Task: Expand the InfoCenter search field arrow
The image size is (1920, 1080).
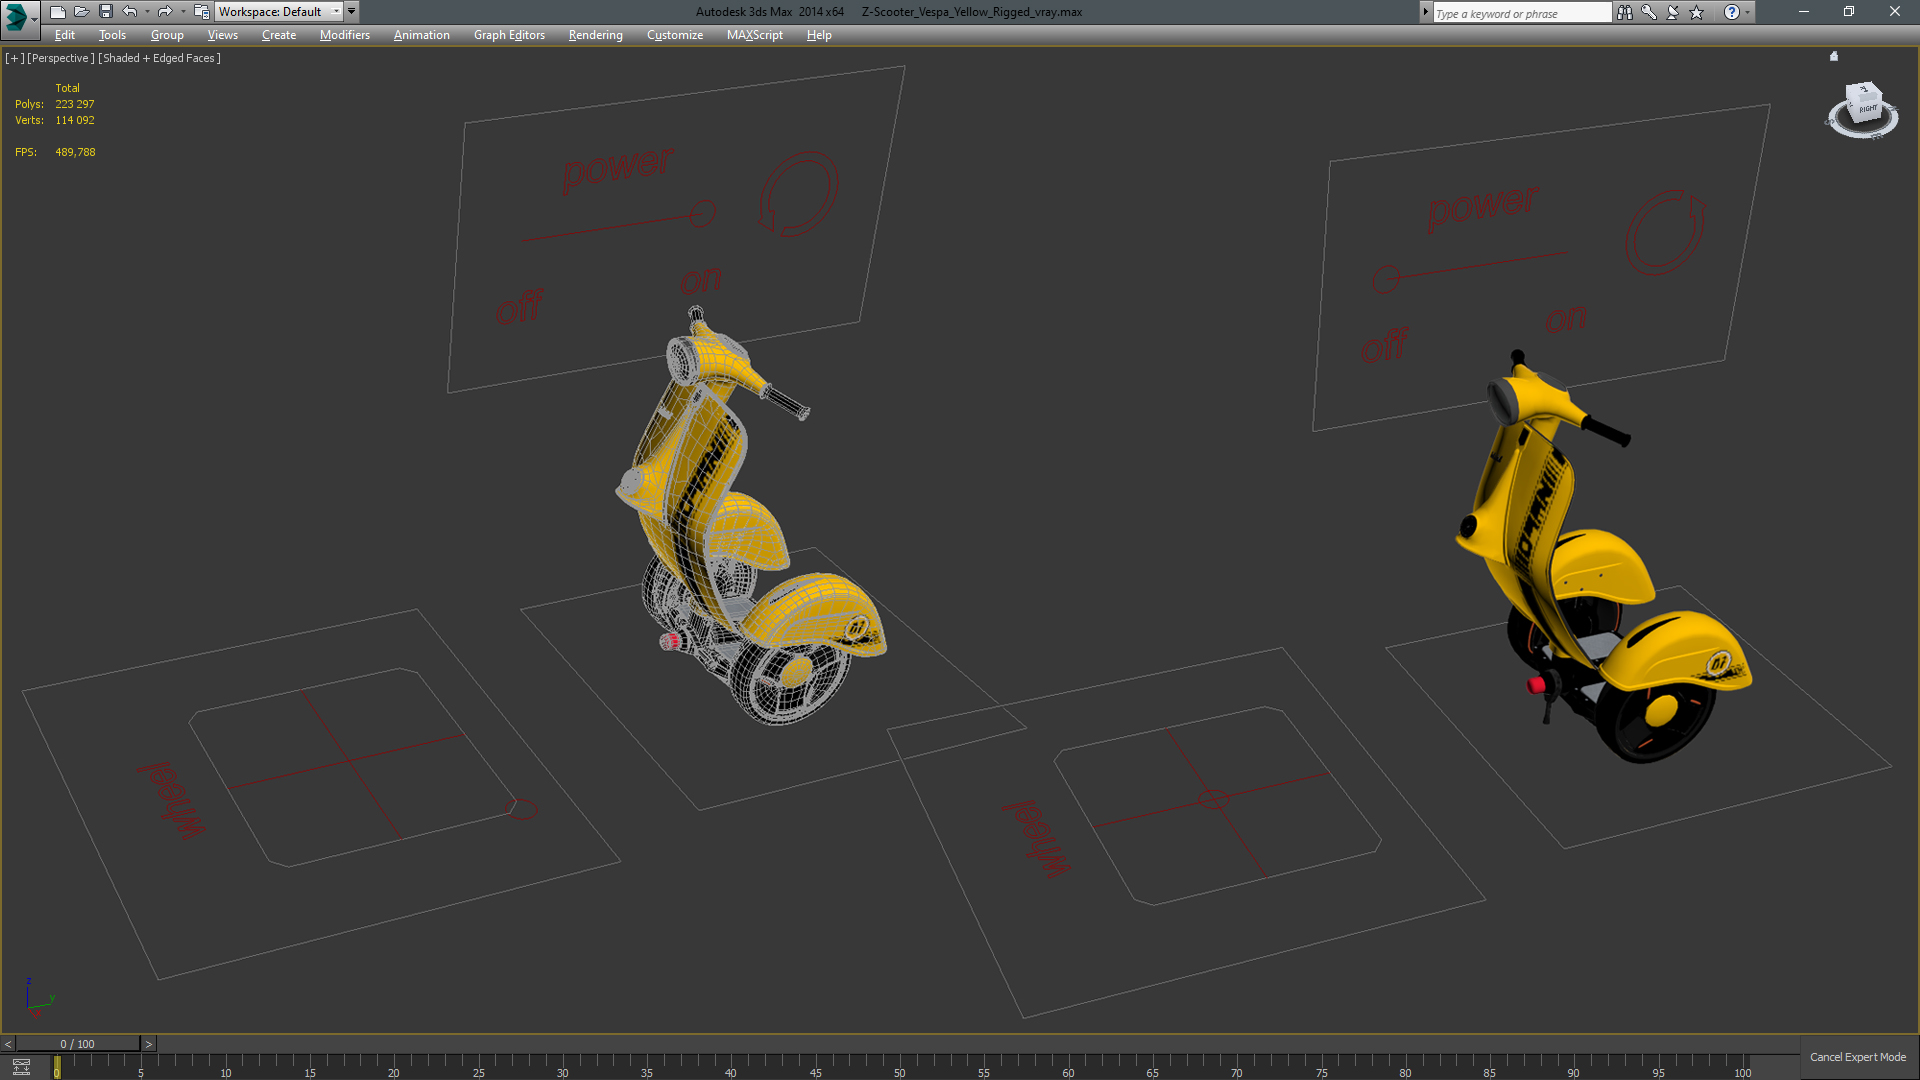Action: tap(1426, 12)
